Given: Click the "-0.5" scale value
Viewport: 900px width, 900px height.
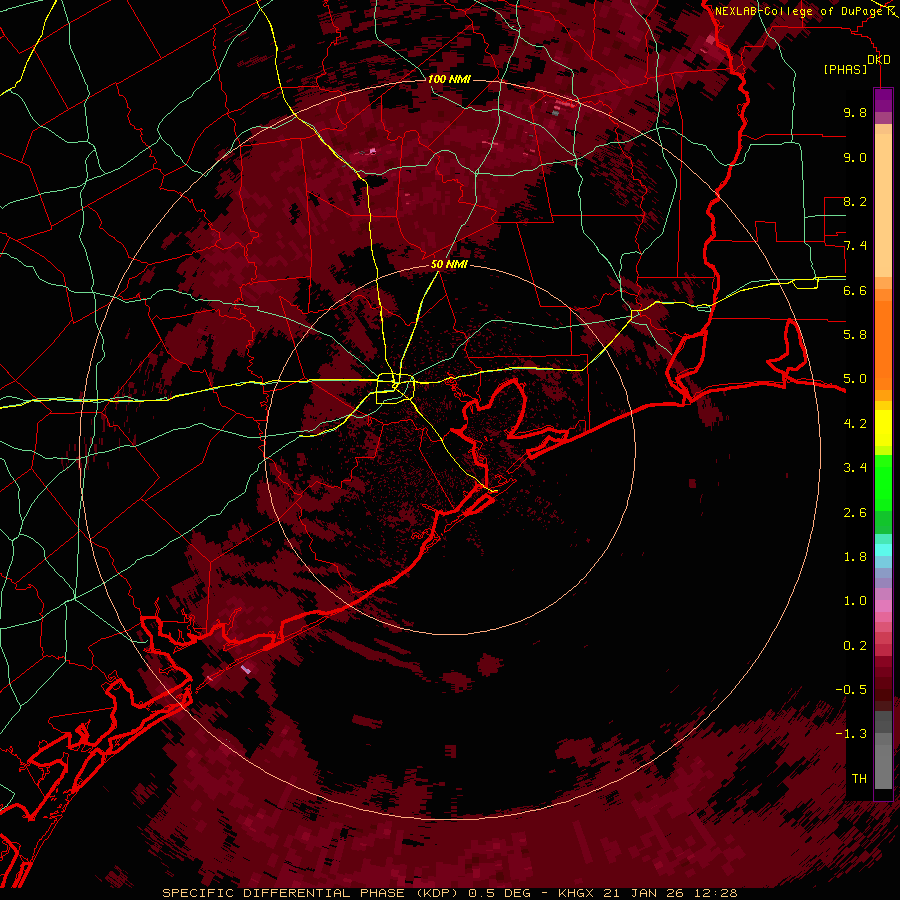Looking at the screenshot, I should point(851,690).
